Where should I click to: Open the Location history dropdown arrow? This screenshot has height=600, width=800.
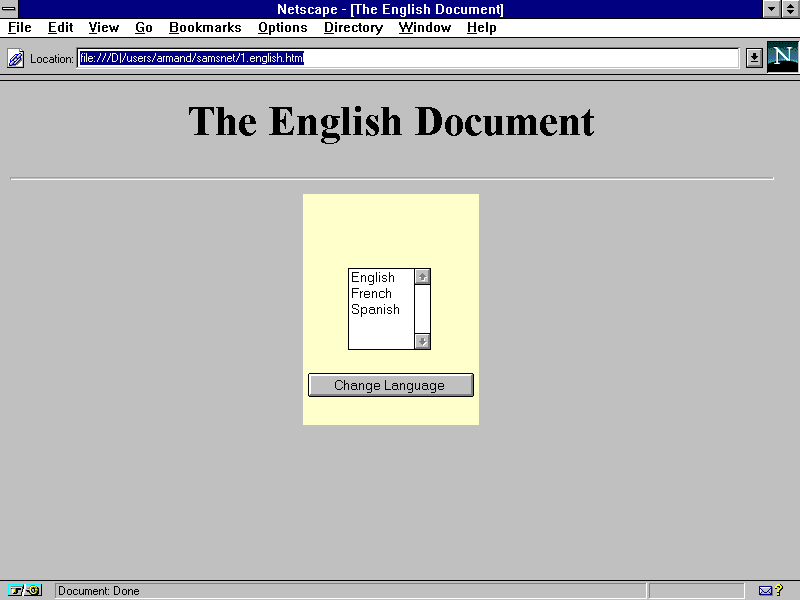coord(754,58)
